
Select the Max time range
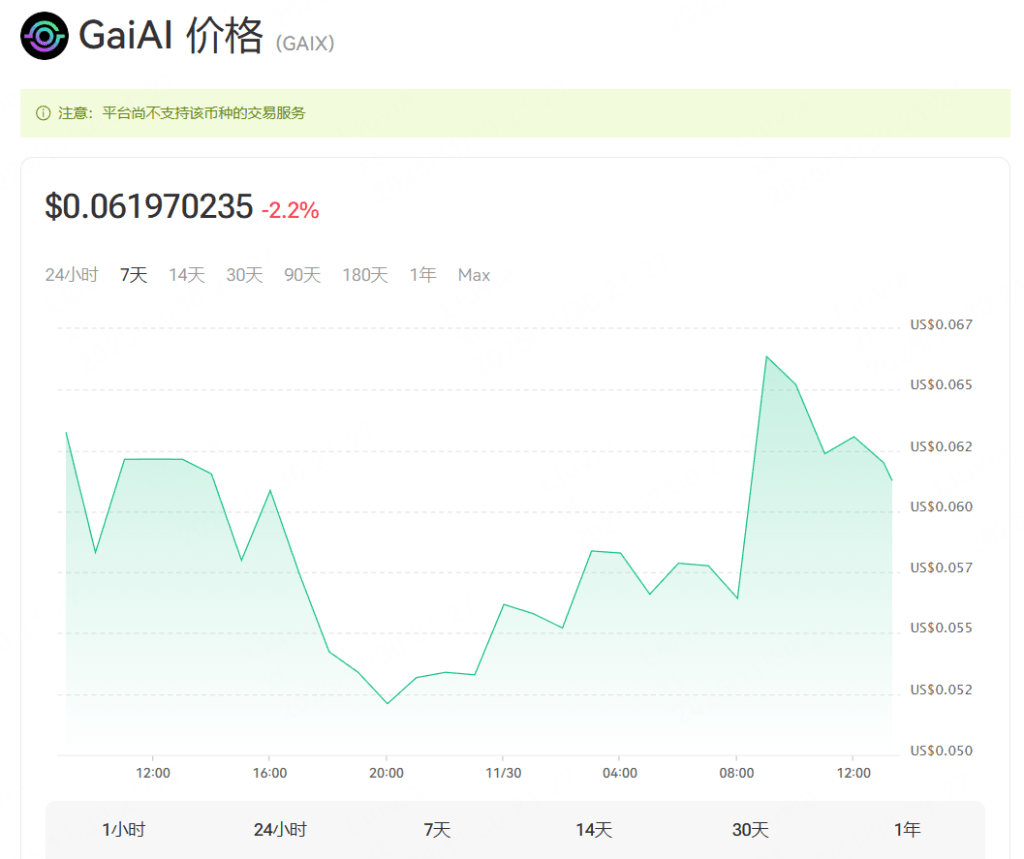click(x=473, y=274)
